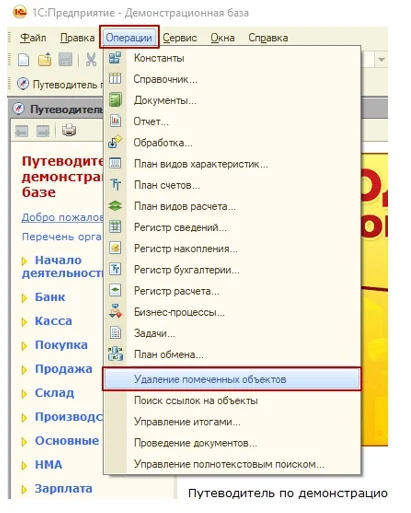Screen dimensions: 411x513
Task: Click the Cut scissors toolbar icon
Action: point(91,60)
